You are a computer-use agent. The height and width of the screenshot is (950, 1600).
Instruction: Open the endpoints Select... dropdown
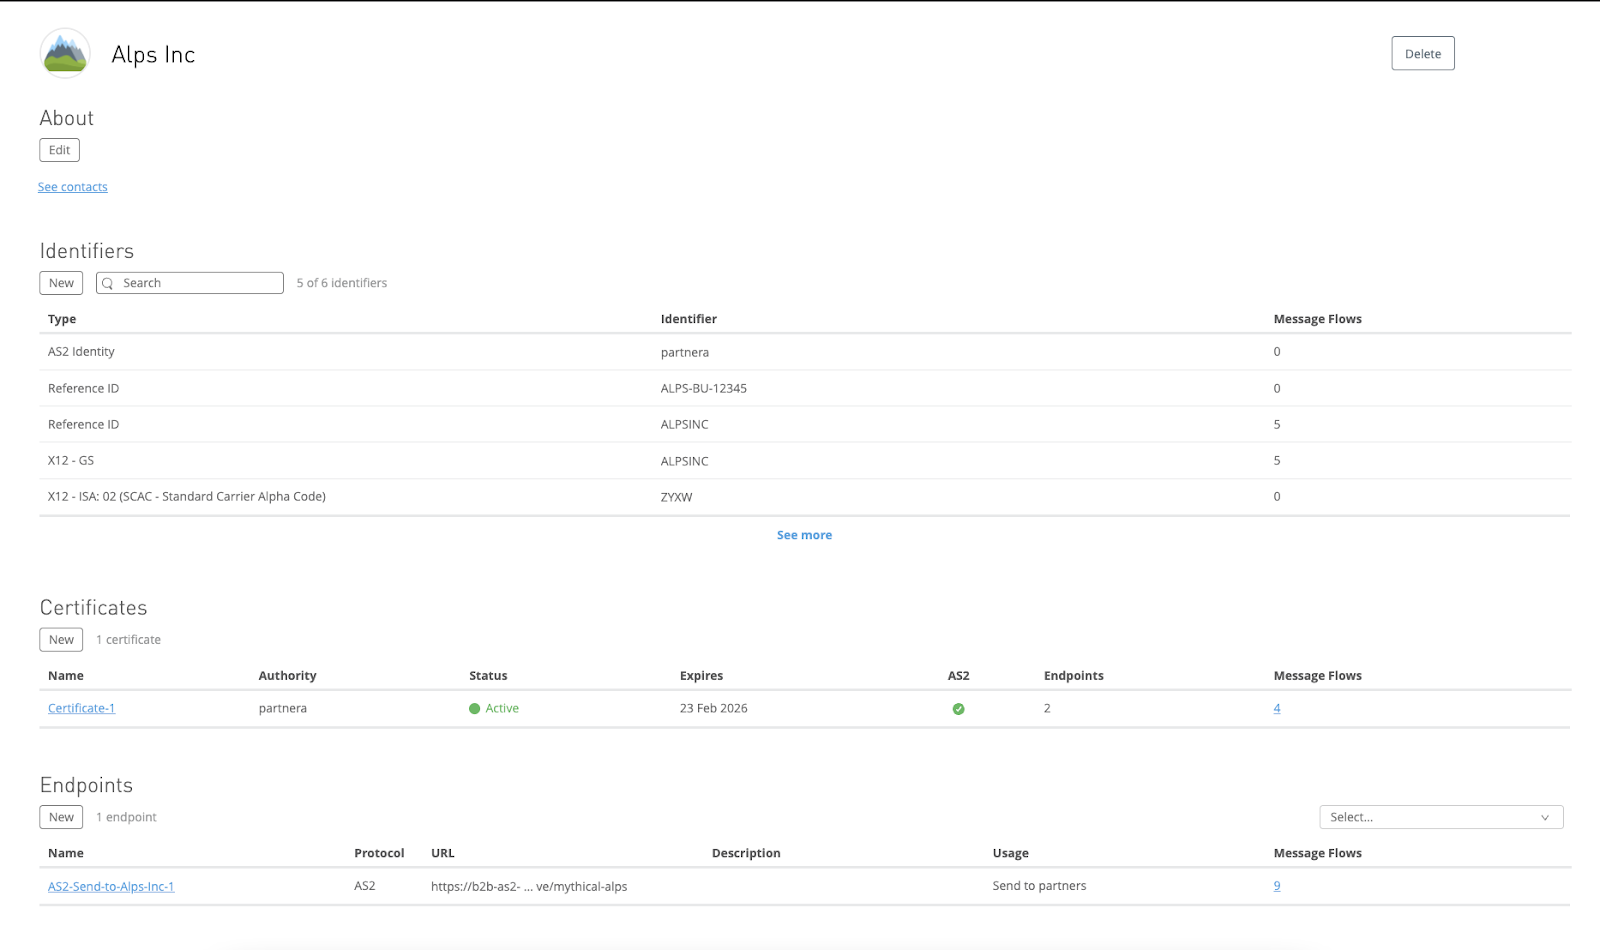click(x=1441, y=817)
